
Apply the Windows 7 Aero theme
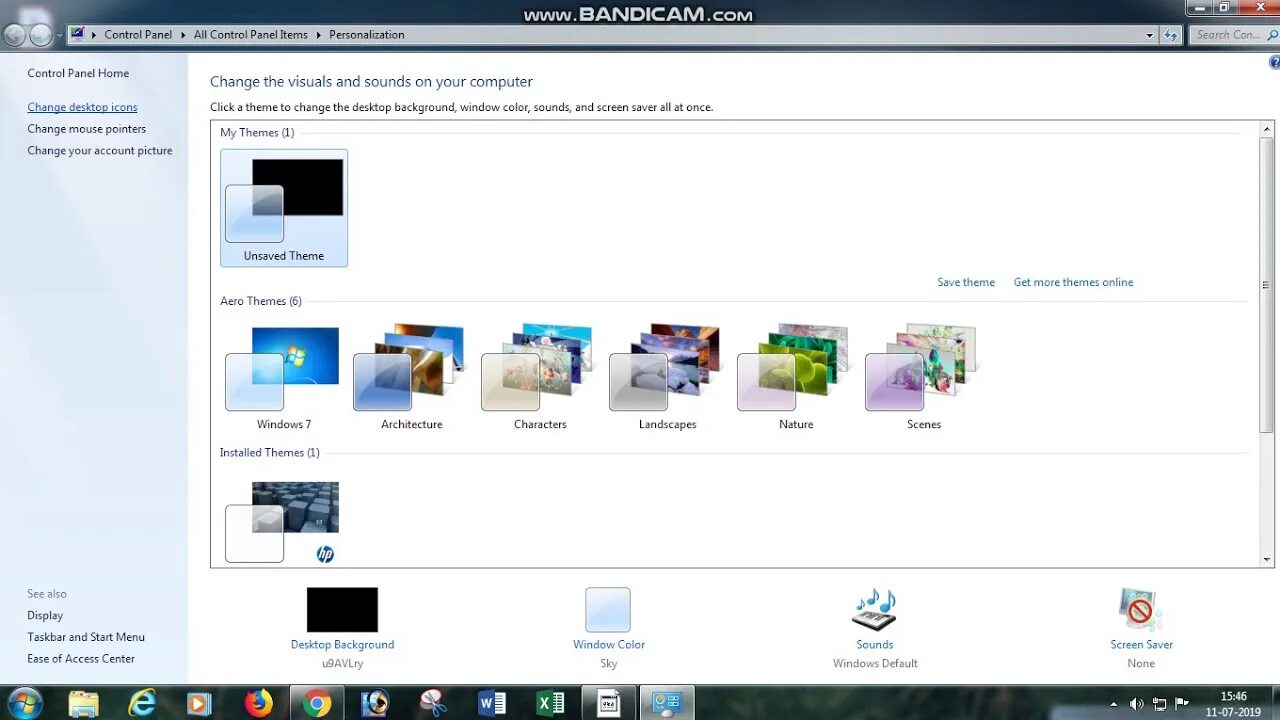(x=284, y=376)
